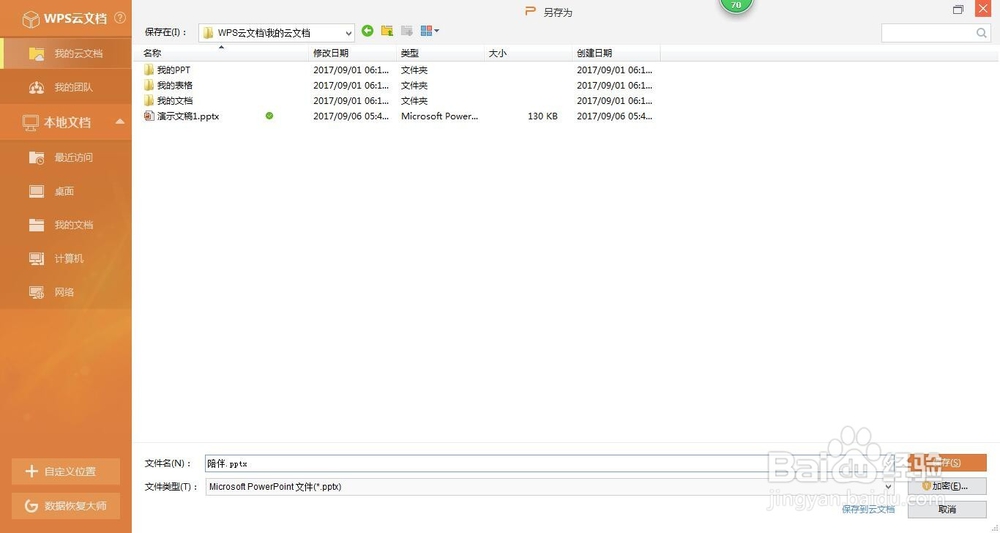The height and width of the screenshot is (533, 1000).
Task: Click the go-up-one-folder icon
Action: coord(386,31)
